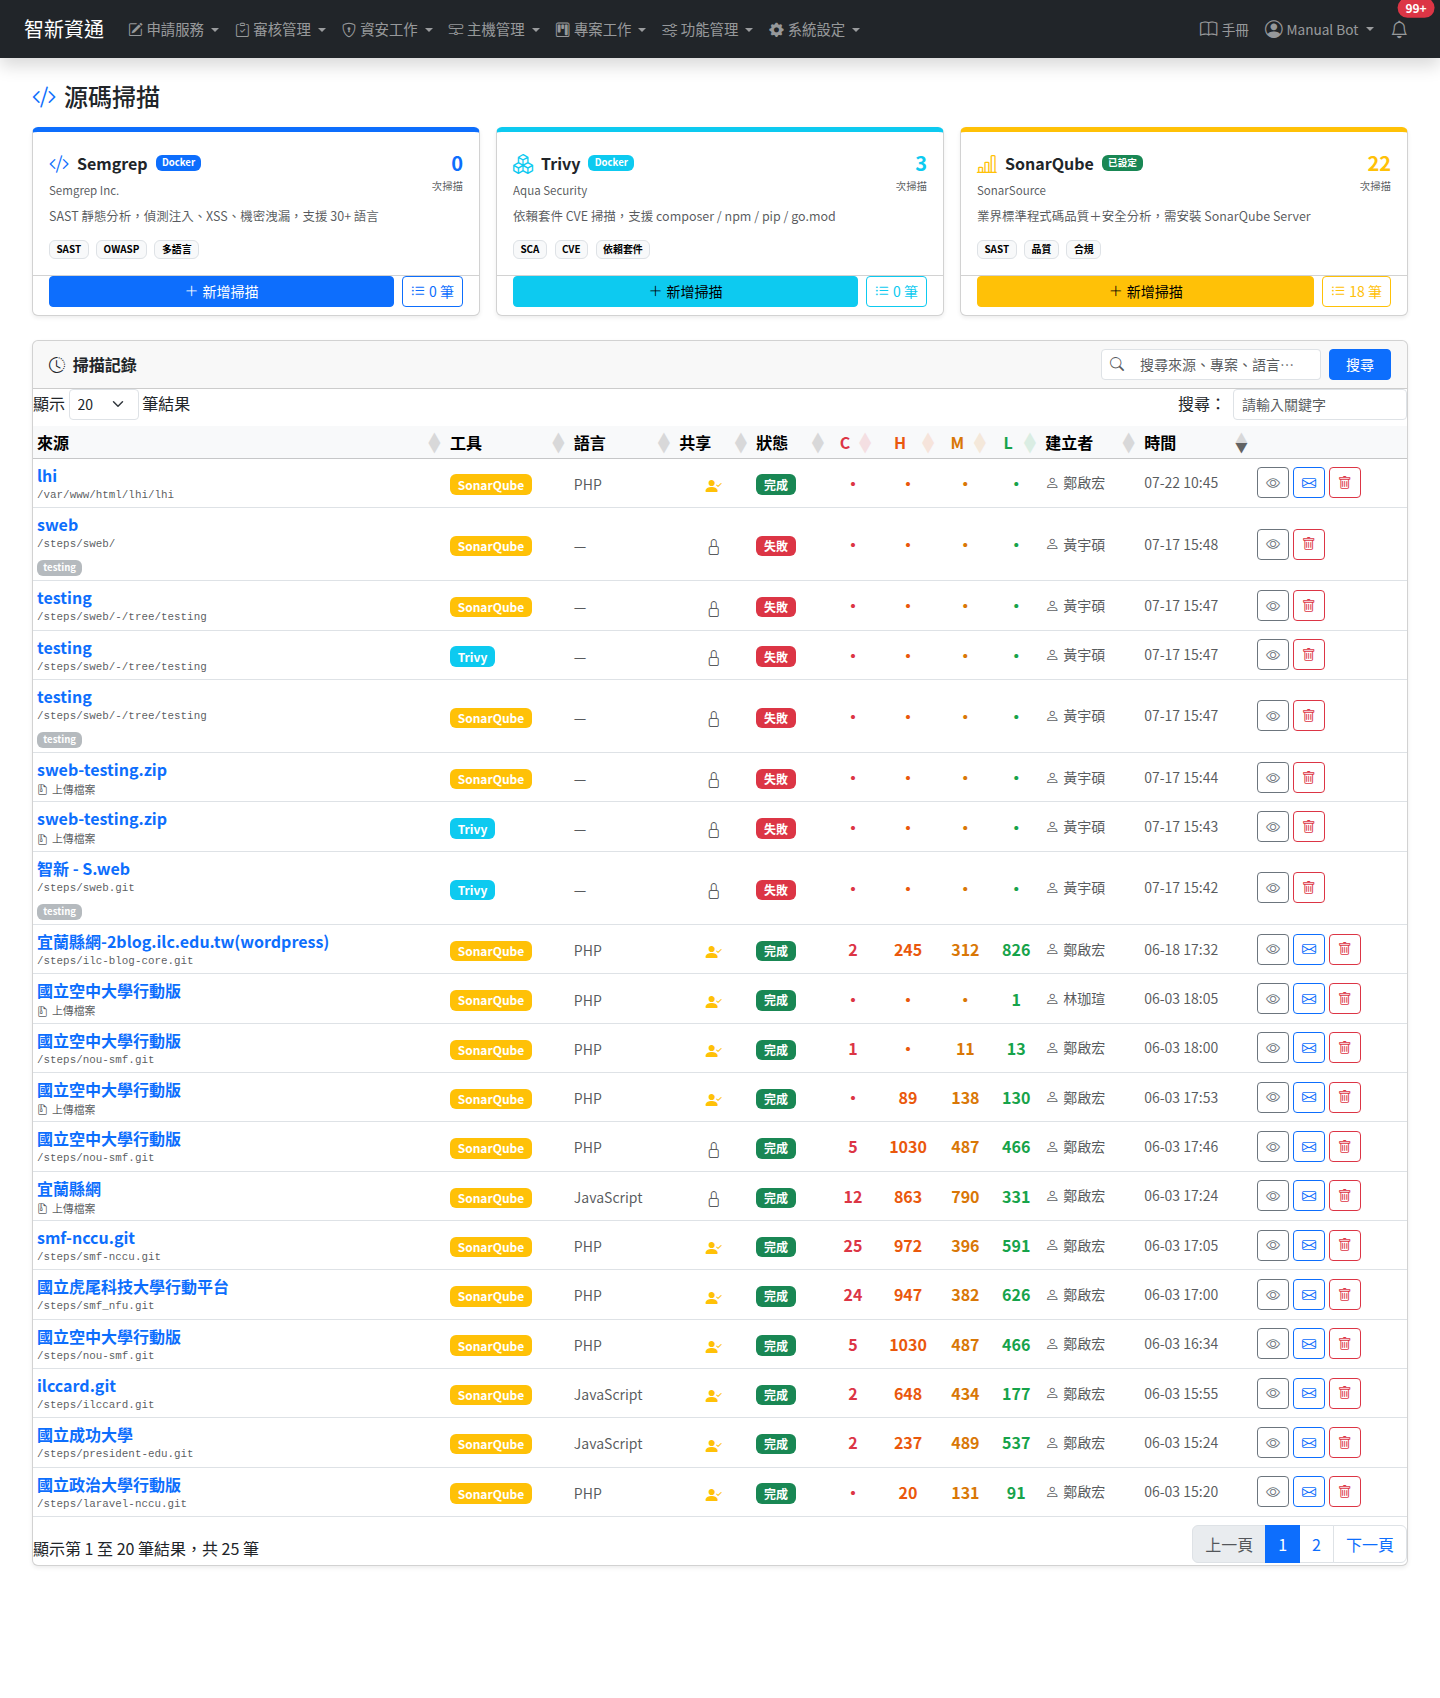The height and width of the screenshot is (1698, 1440).
Task: Email the 宜蘭縣網 scan from 06-03 17:24
Action: pos(1309,1196)
